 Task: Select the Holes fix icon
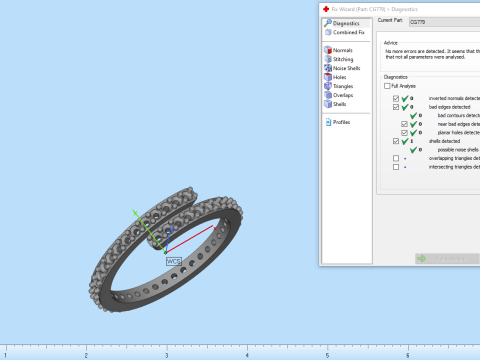(x=328, y=77)
